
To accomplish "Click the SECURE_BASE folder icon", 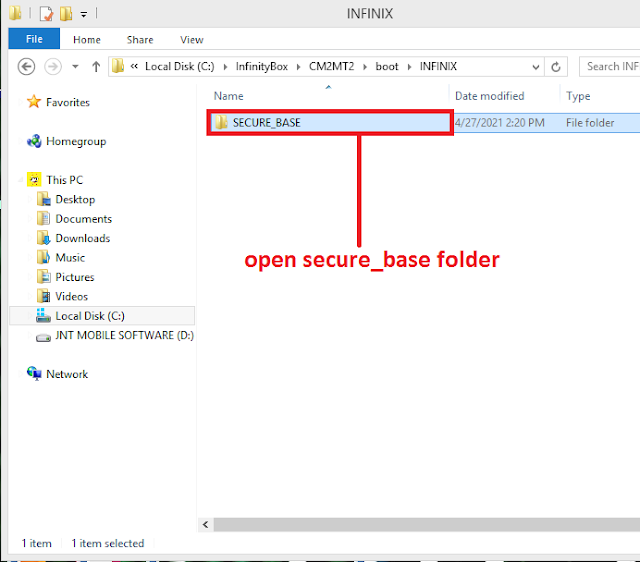I will 221,122.
